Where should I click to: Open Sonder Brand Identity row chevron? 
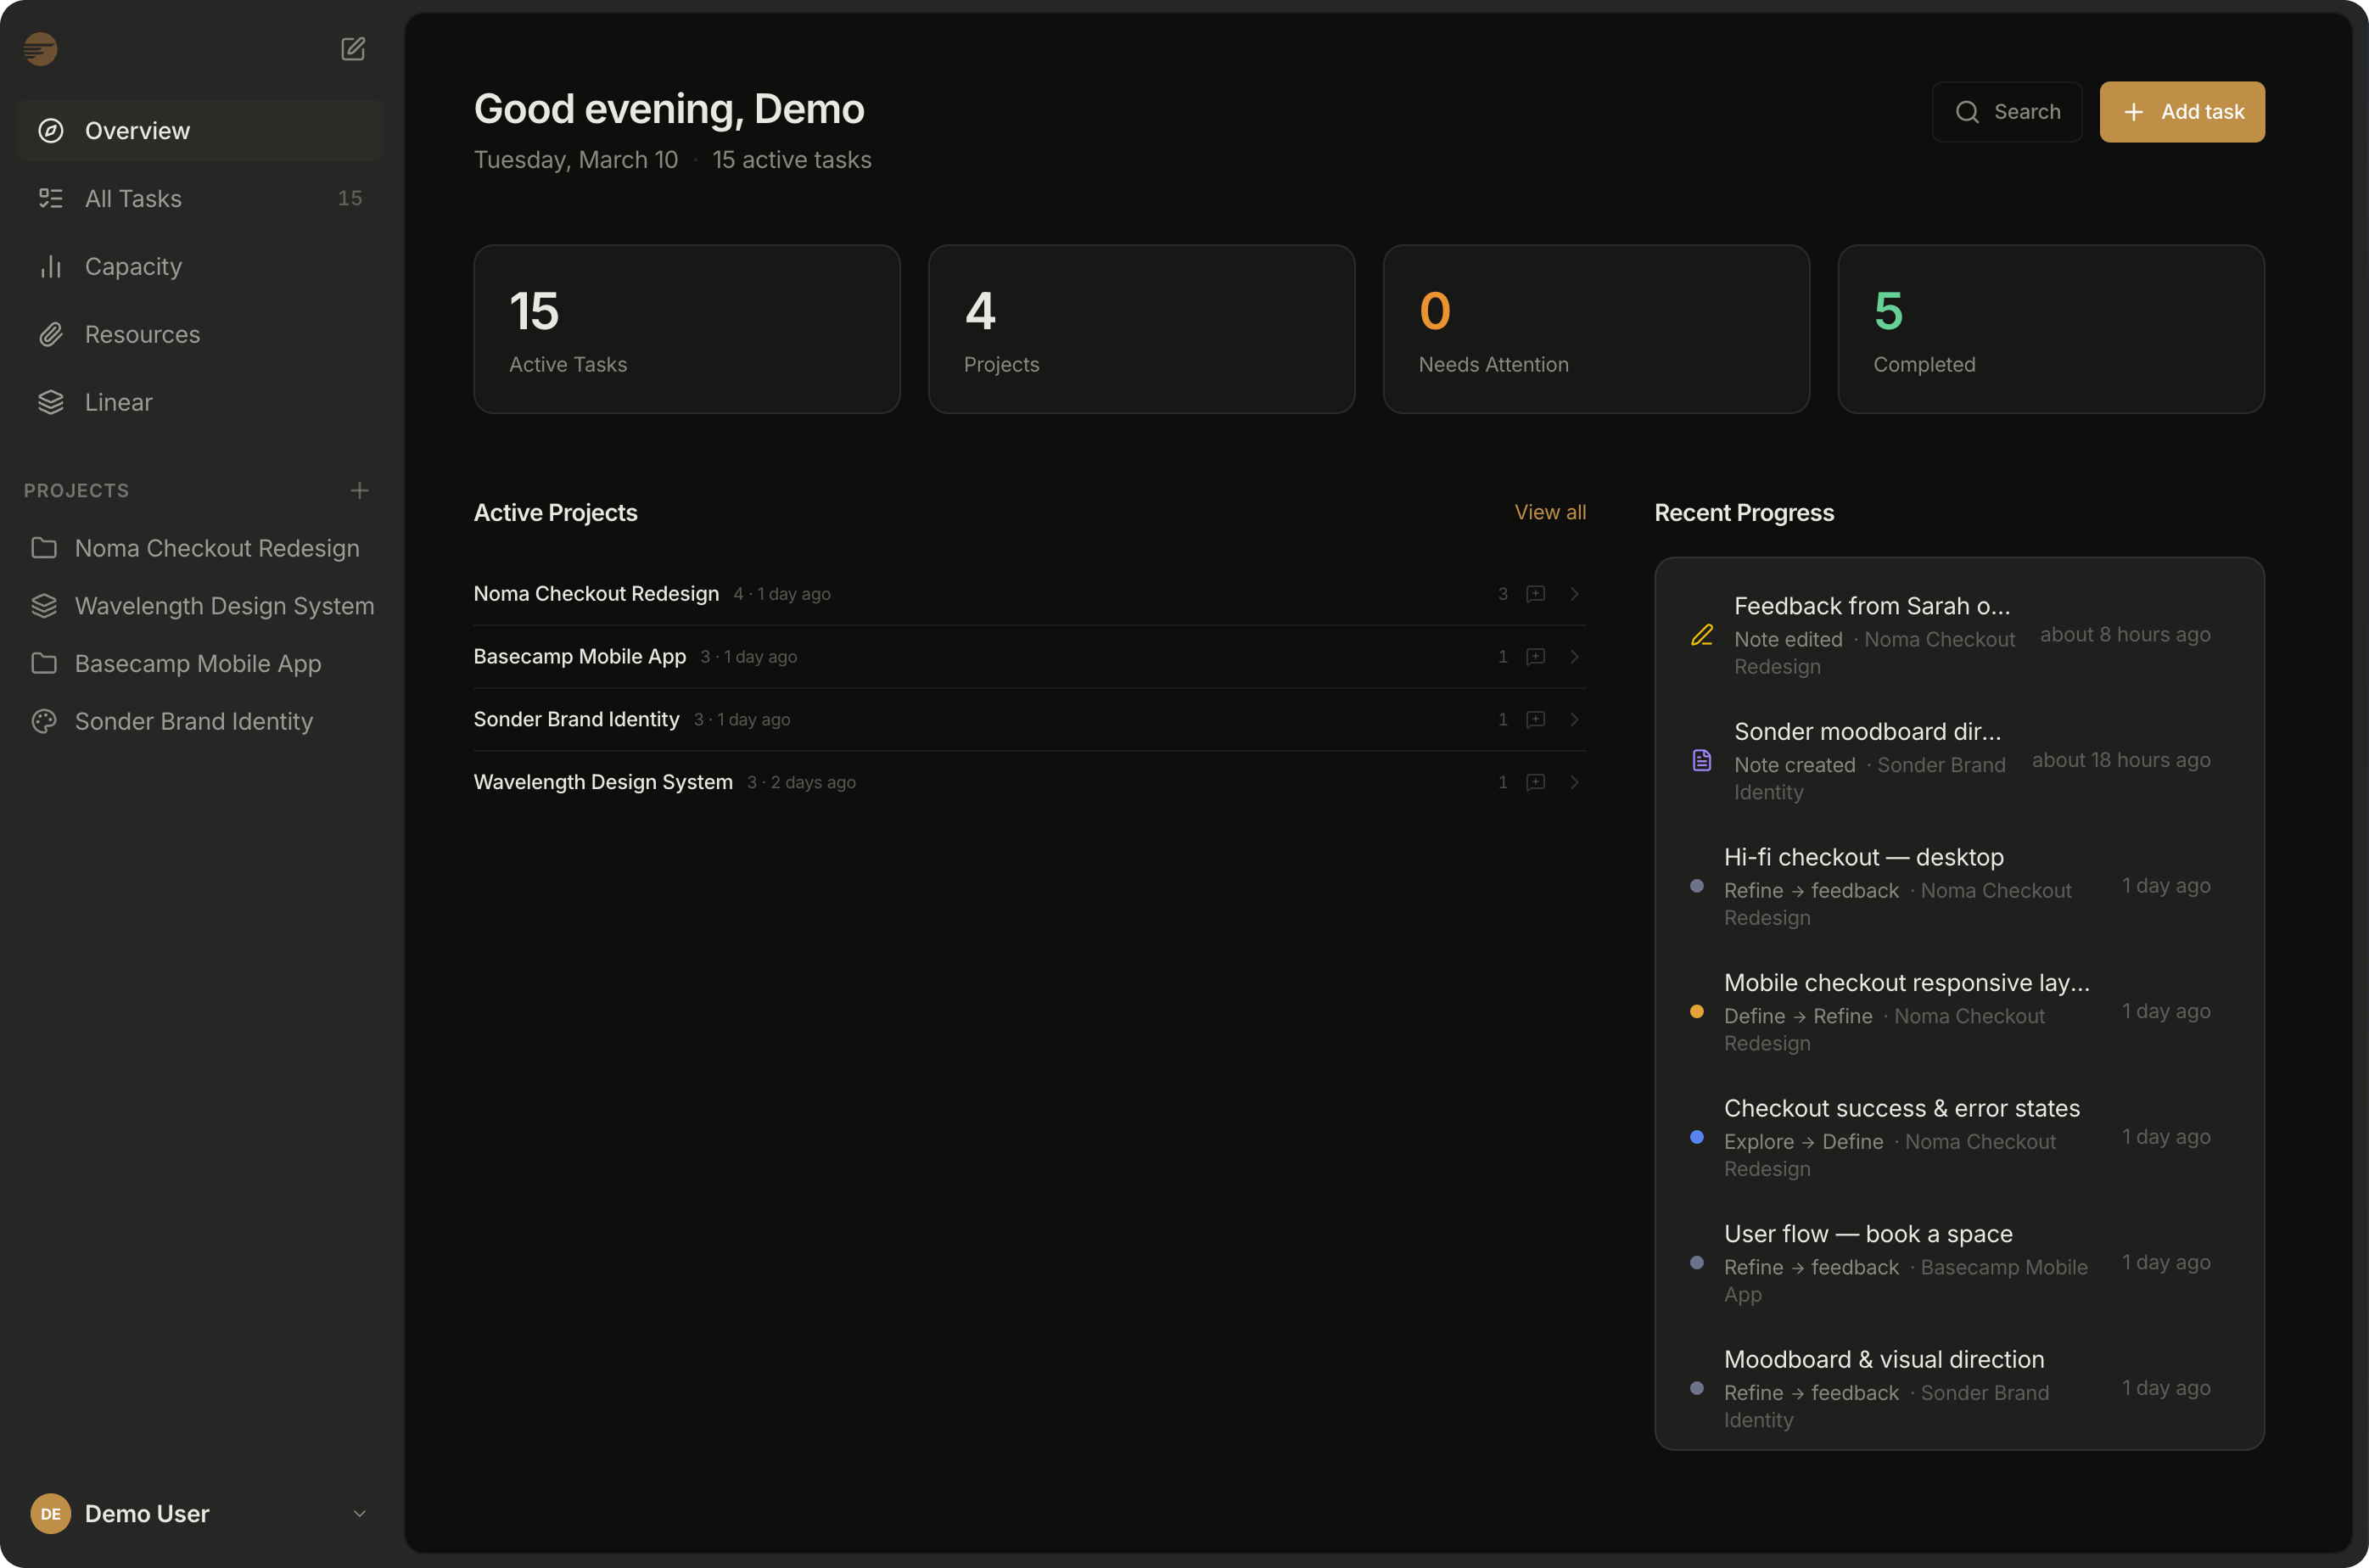click(1575, 720)
